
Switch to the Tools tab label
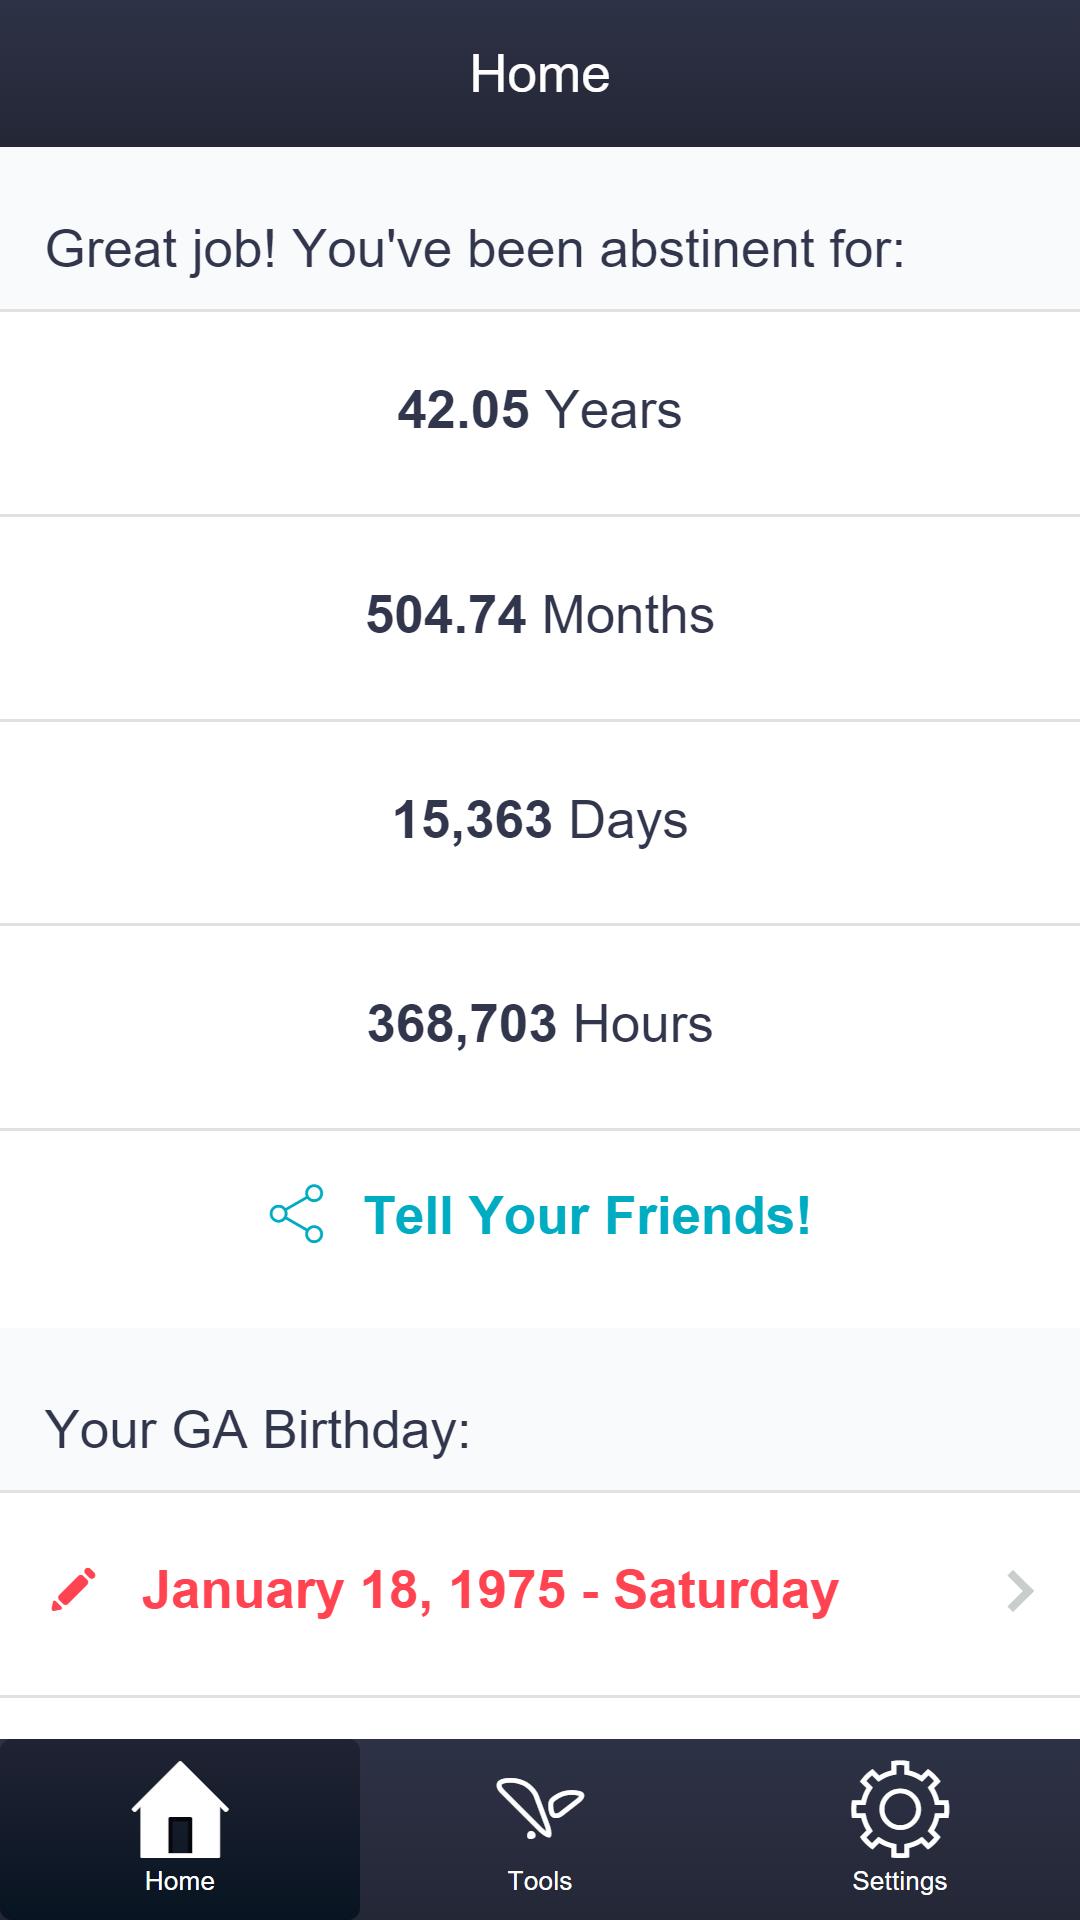[540, 1881]
